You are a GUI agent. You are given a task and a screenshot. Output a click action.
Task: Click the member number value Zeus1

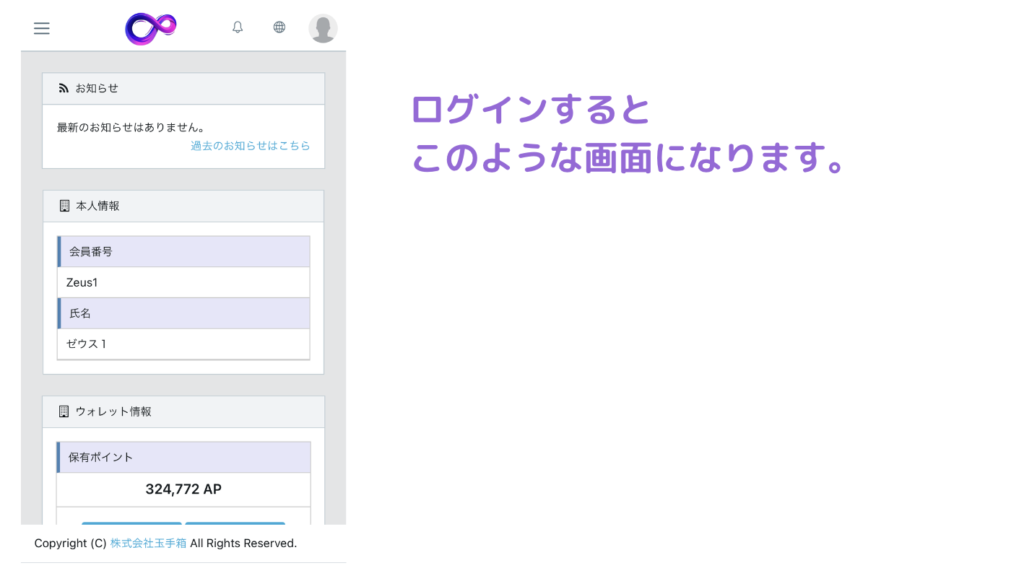pyautogui.click(x=82, y=282)
